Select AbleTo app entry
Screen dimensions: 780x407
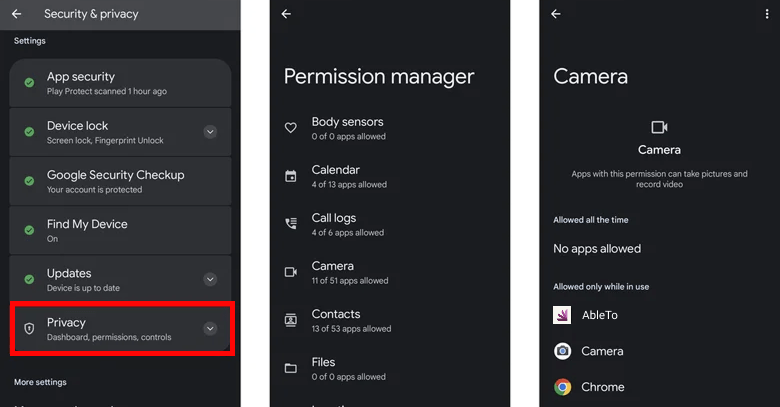click(660, 315)
